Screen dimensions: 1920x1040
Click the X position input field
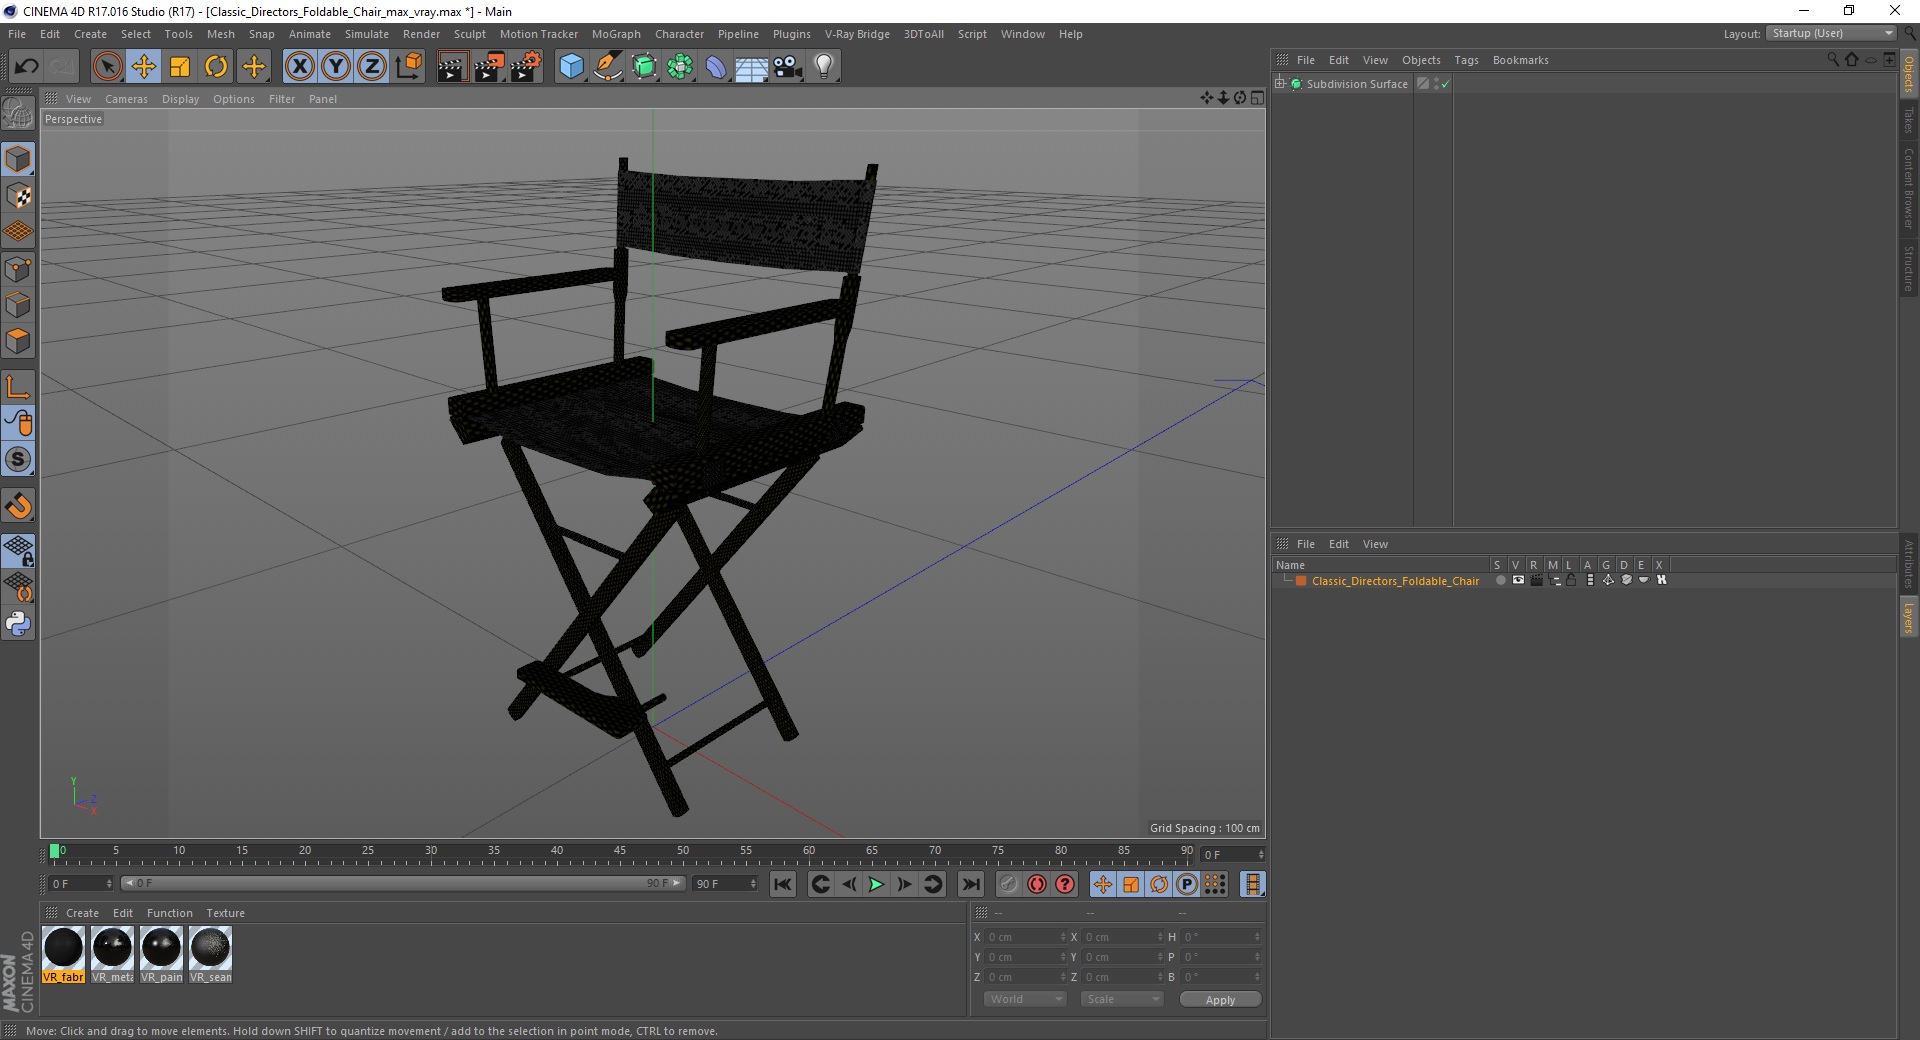1025,937
